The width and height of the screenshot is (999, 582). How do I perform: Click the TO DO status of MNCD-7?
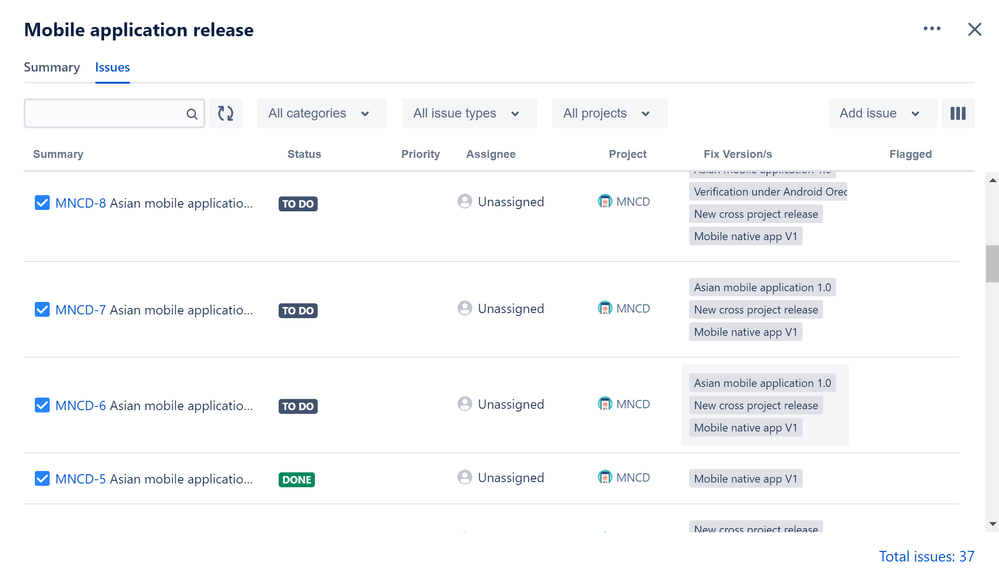point(298,311)
